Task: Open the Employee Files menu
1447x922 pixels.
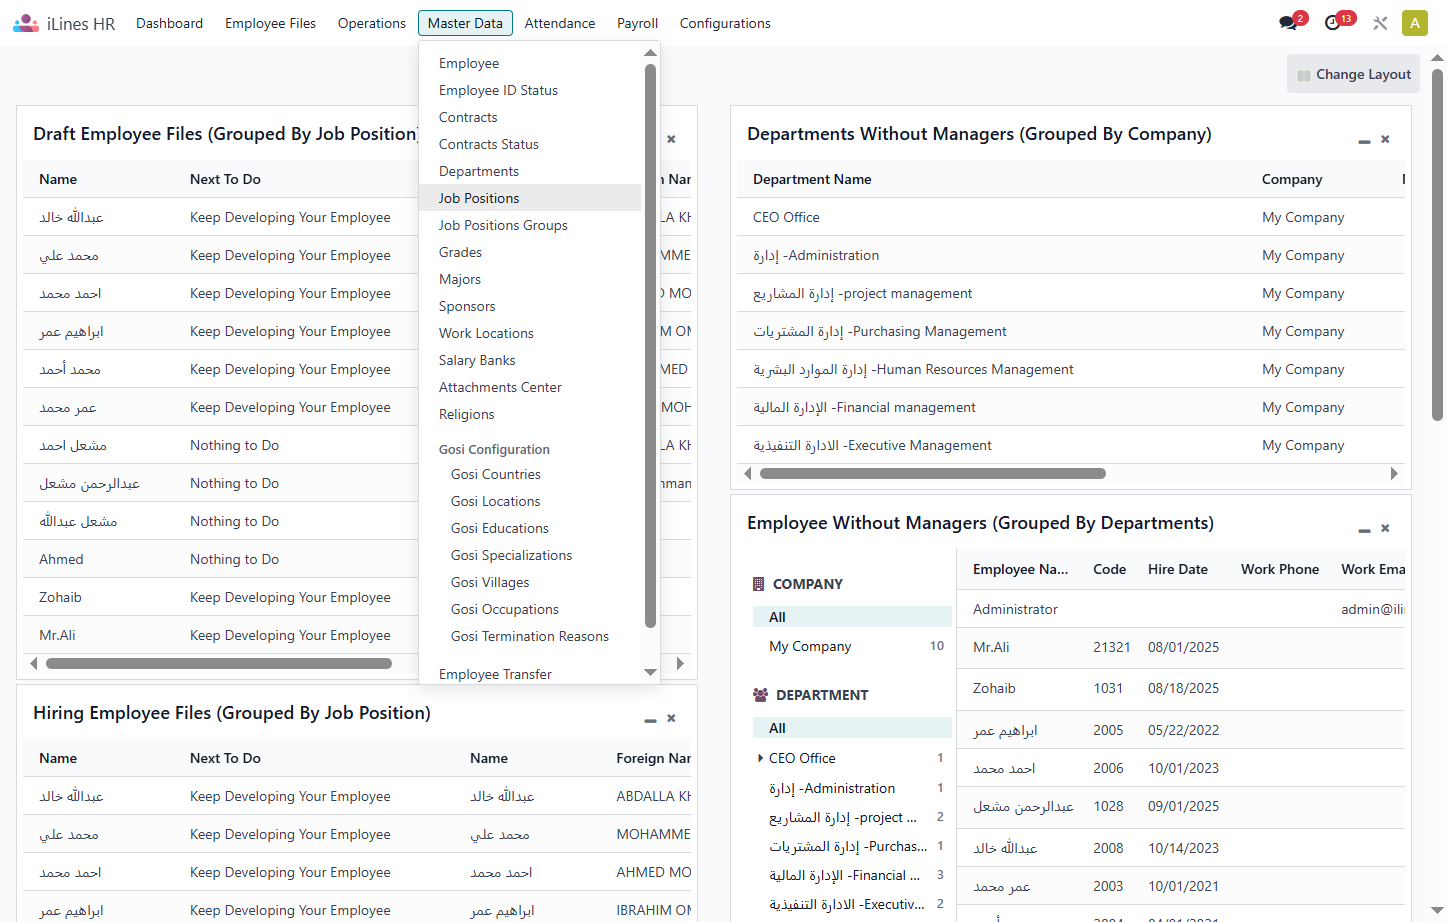Action: click(x=270, y=23)
